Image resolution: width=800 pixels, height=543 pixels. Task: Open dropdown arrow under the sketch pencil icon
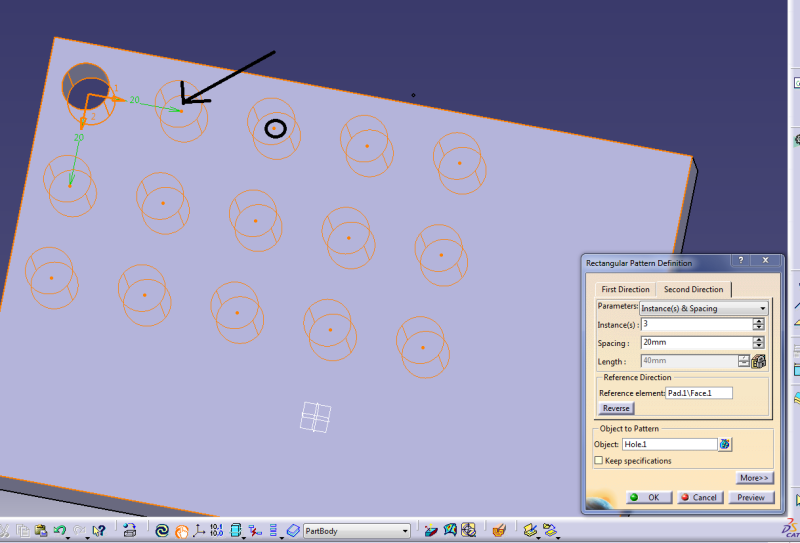click(538, 538)
